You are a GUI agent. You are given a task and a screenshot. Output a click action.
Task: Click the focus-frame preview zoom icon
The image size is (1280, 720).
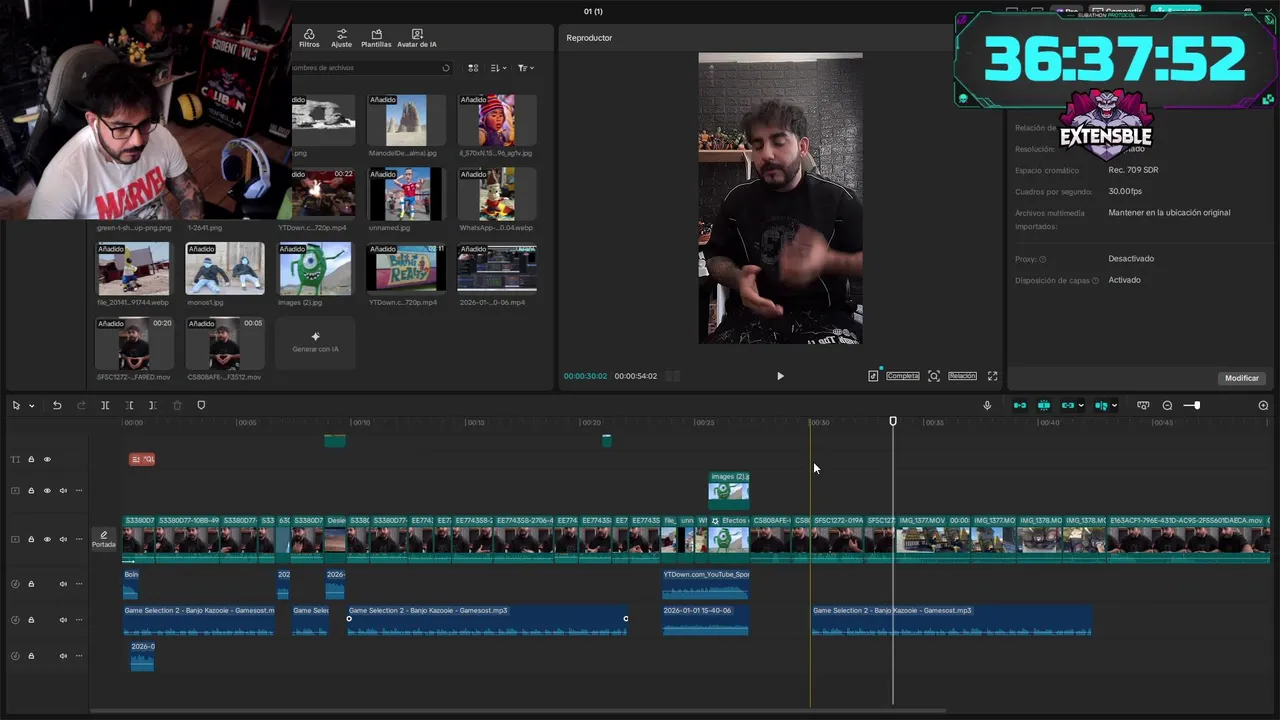pos(934,376)
